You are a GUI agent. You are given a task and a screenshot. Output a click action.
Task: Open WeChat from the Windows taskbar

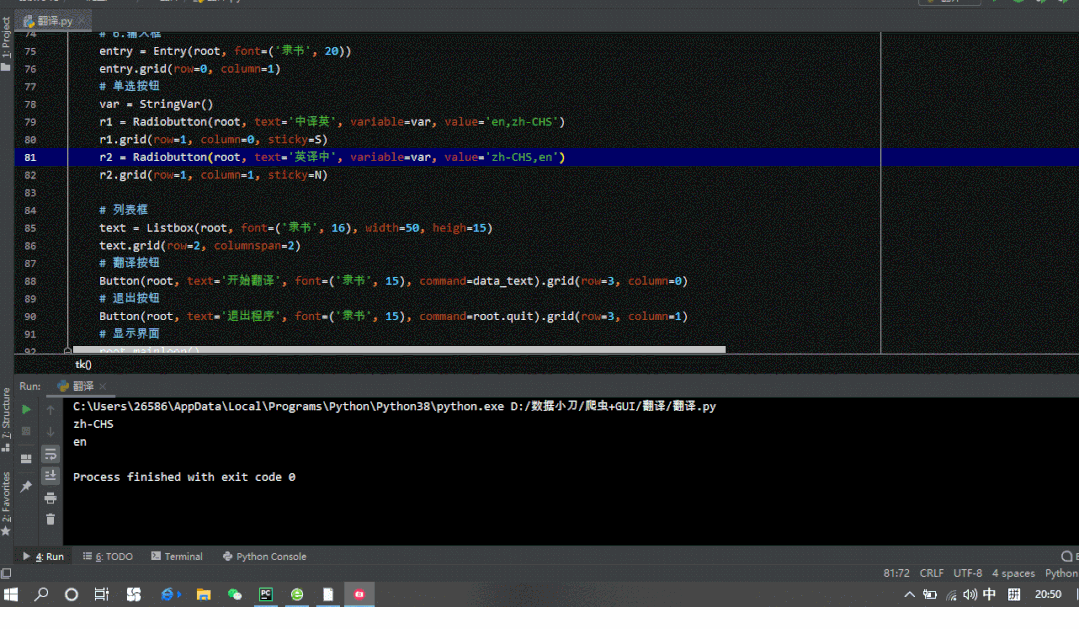pos(235,594)
